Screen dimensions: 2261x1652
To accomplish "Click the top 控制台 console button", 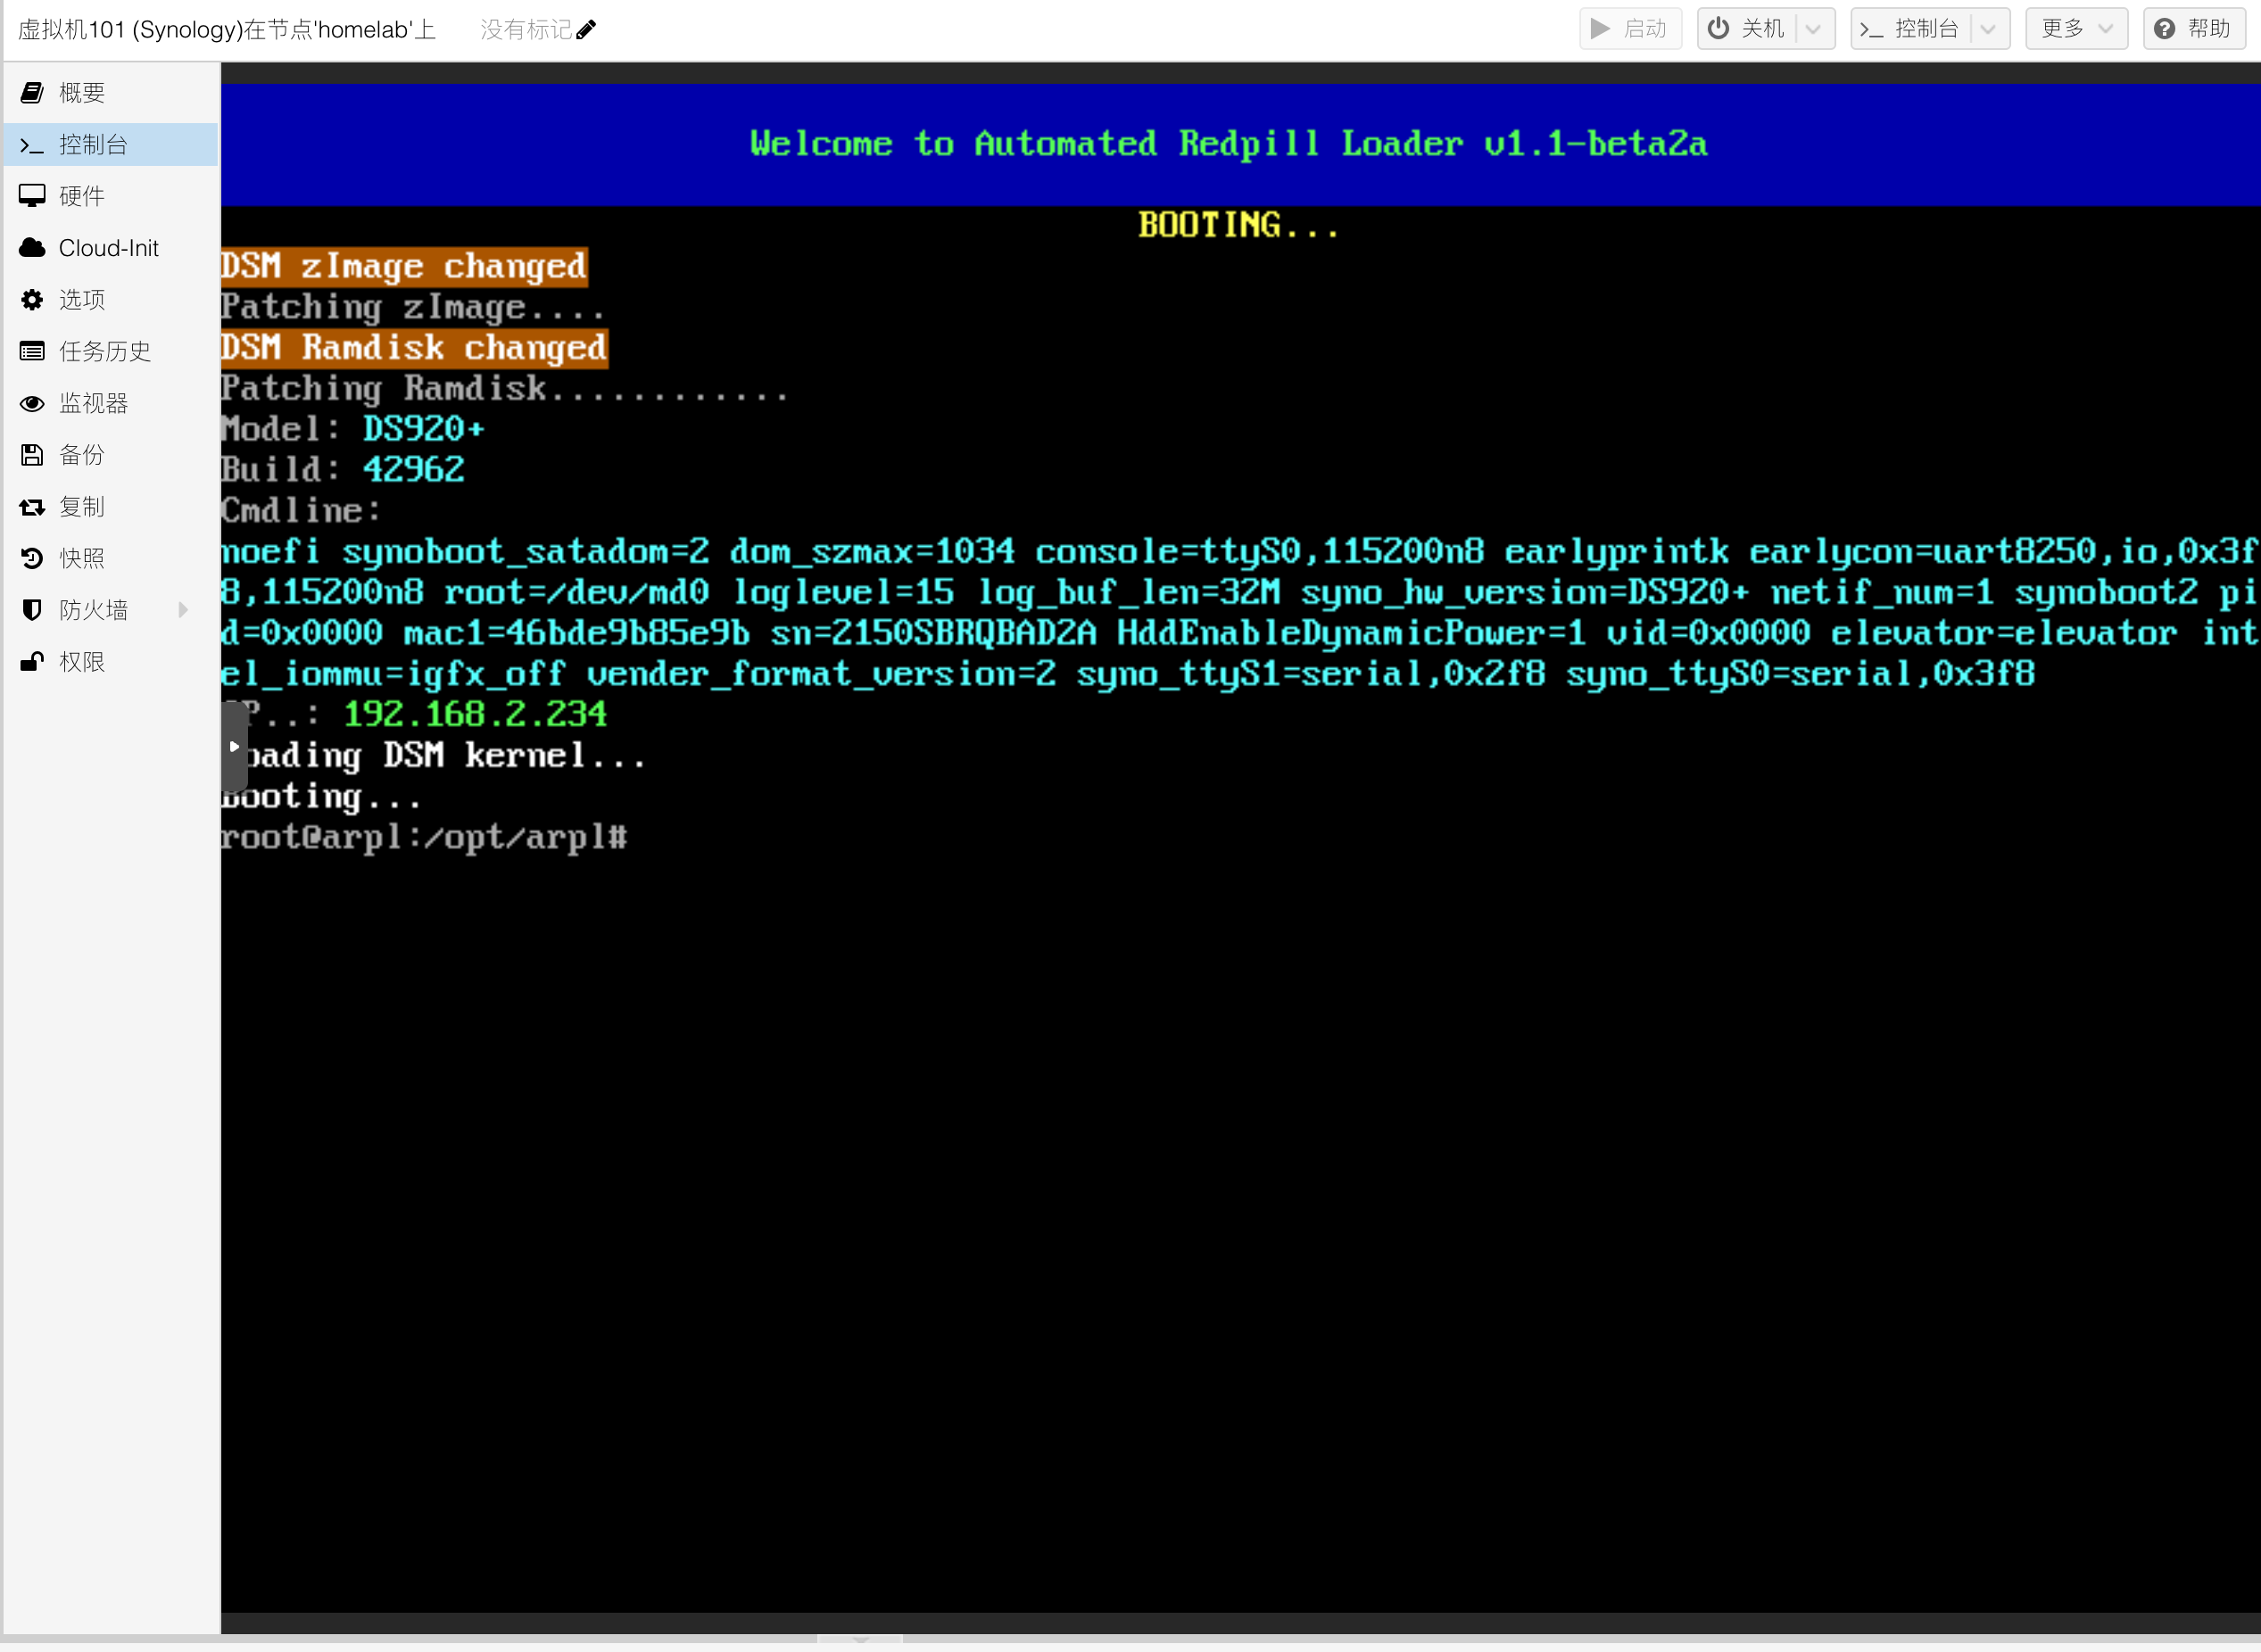I will [x=1911, y=29].
